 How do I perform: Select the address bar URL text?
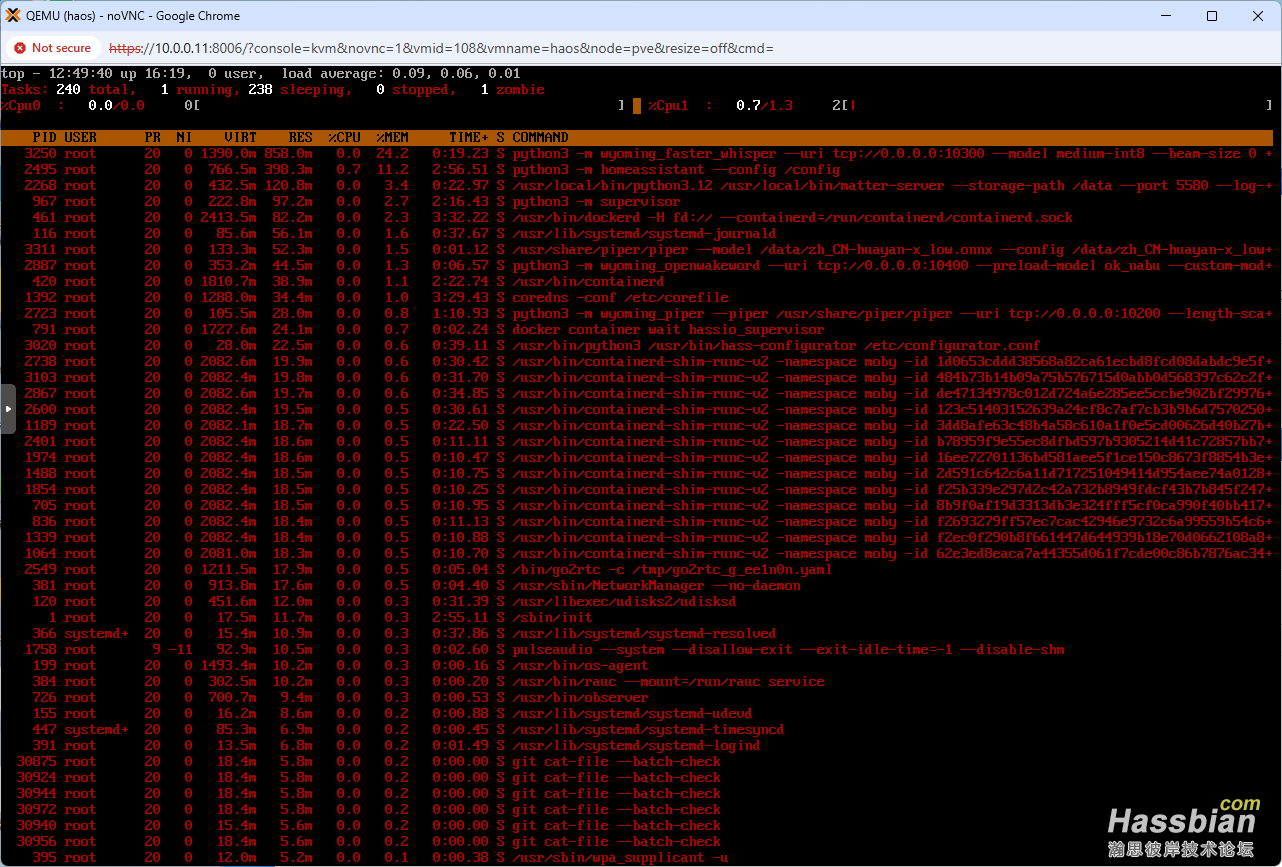(441, 48)
